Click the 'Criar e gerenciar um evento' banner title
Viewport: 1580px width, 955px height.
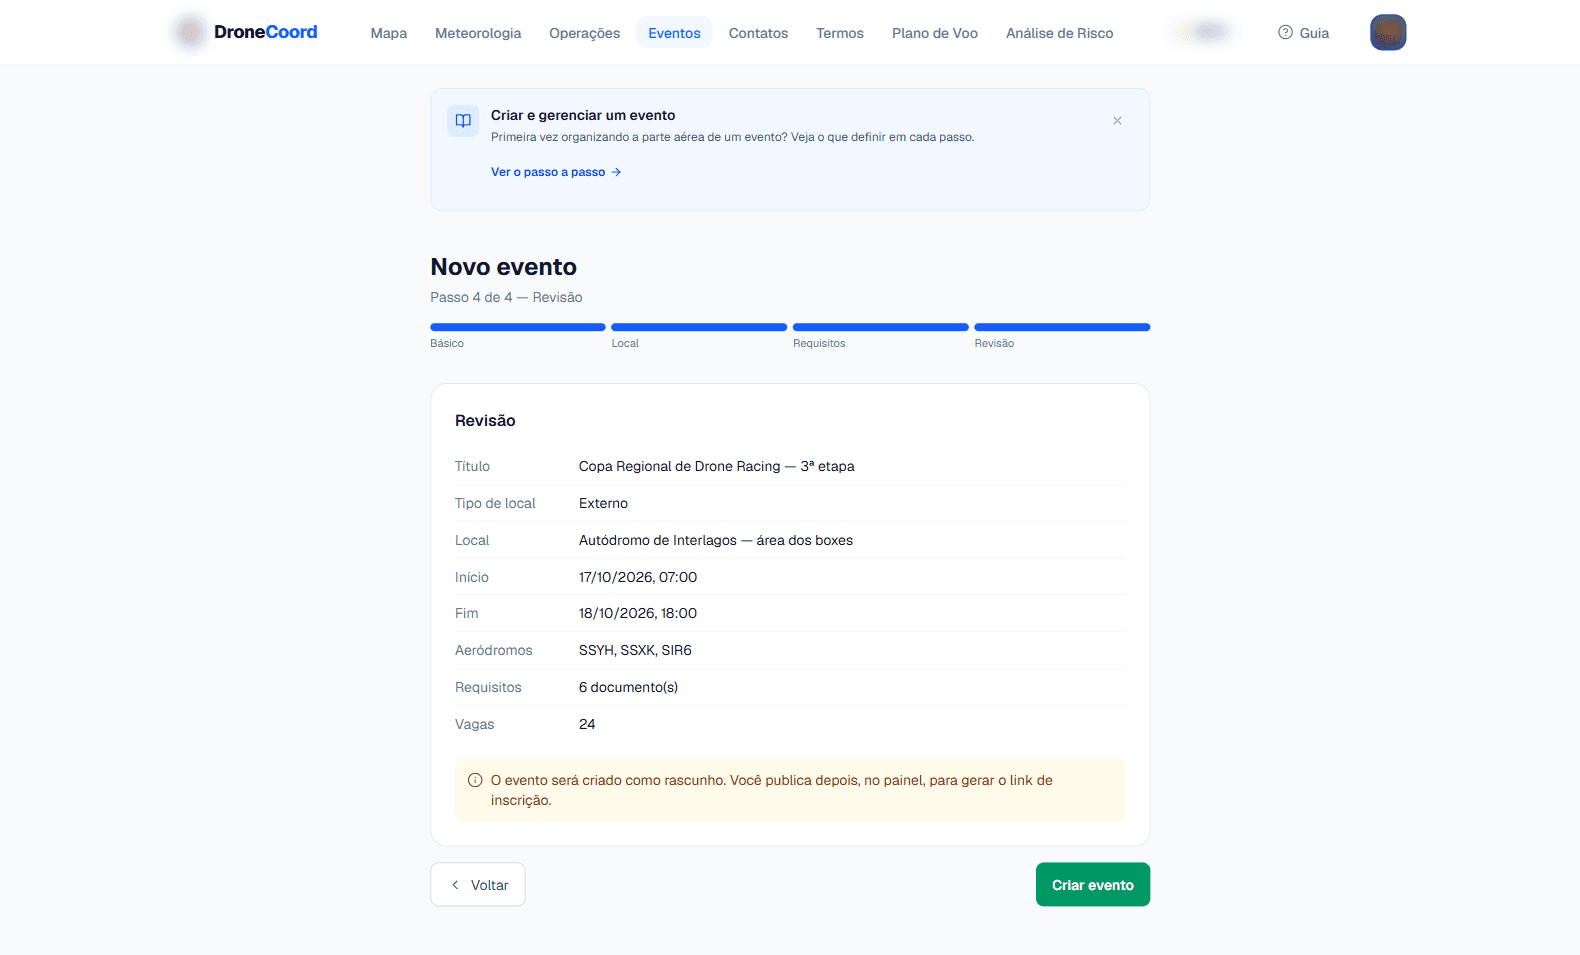[x=583, y=115]
